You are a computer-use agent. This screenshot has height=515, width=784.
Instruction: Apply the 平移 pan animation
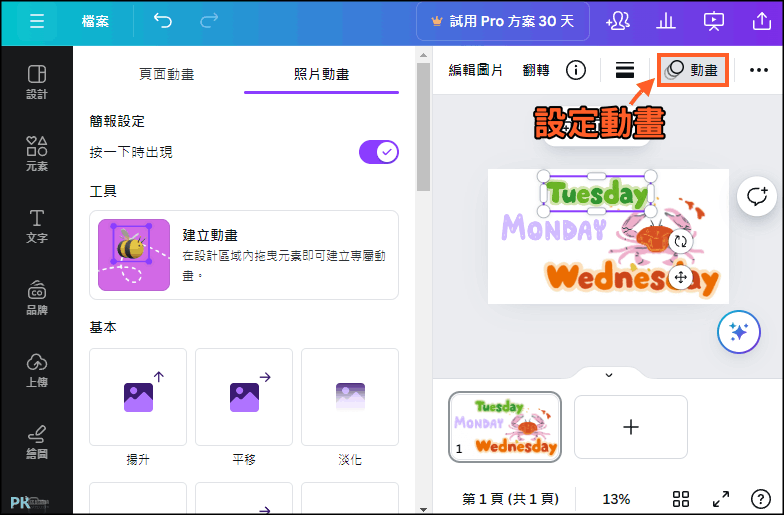[x=244, y=397]
